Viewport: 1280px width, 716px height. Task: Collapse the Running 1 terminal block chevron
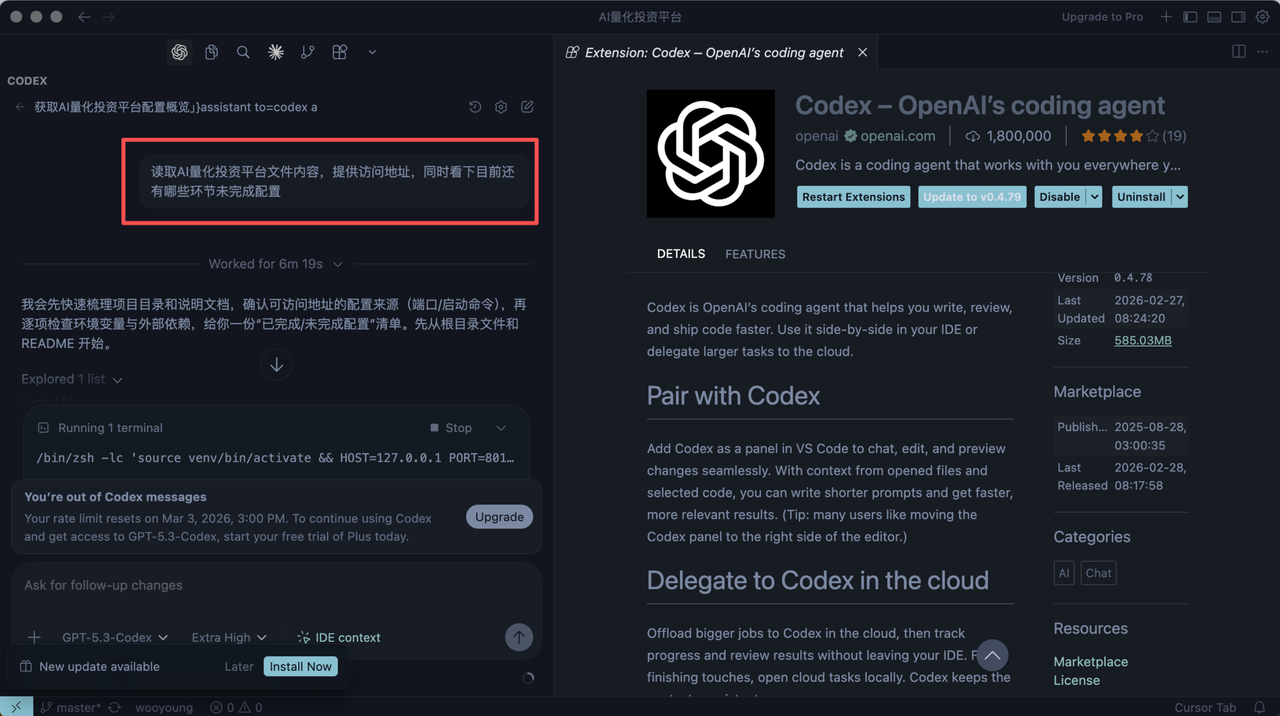[501, 428]
